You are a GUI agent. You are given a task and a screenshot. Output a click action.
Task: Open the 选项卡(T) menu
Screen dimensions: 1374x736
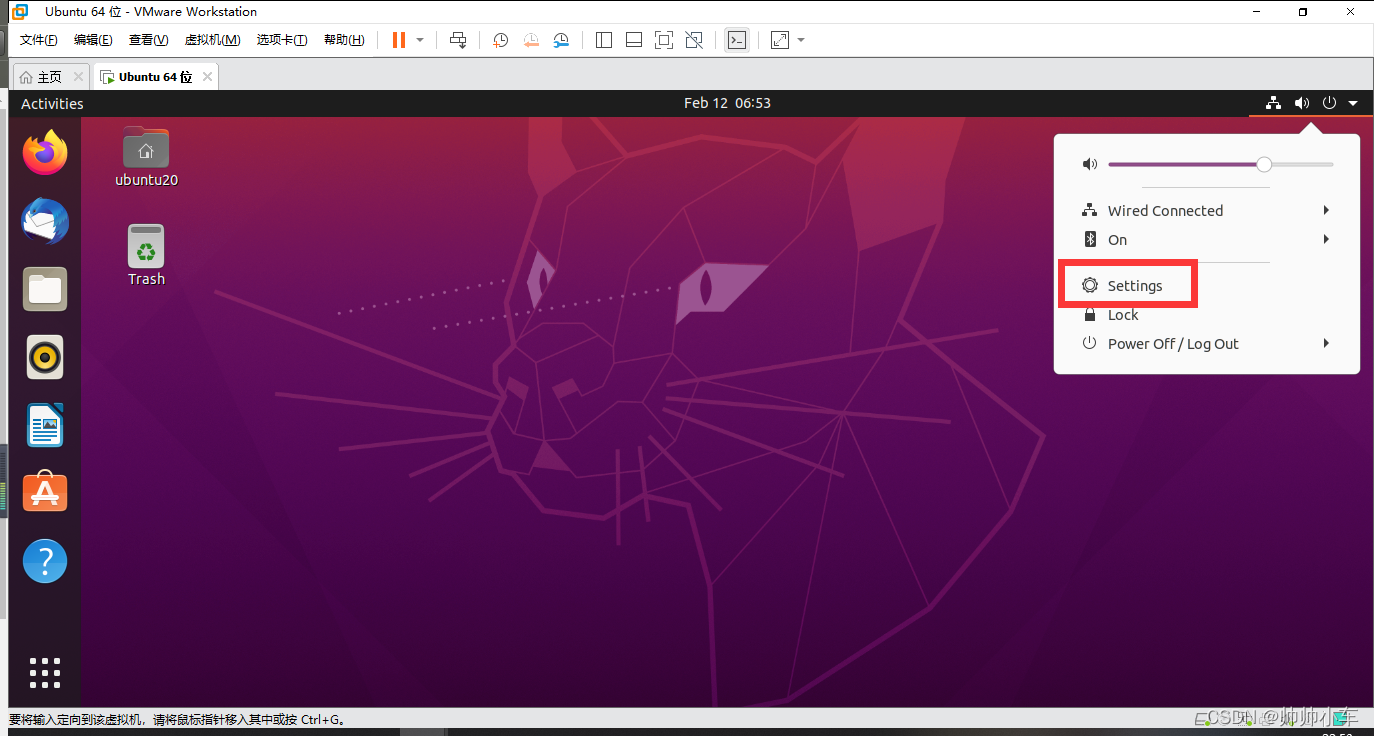point(282,40)
